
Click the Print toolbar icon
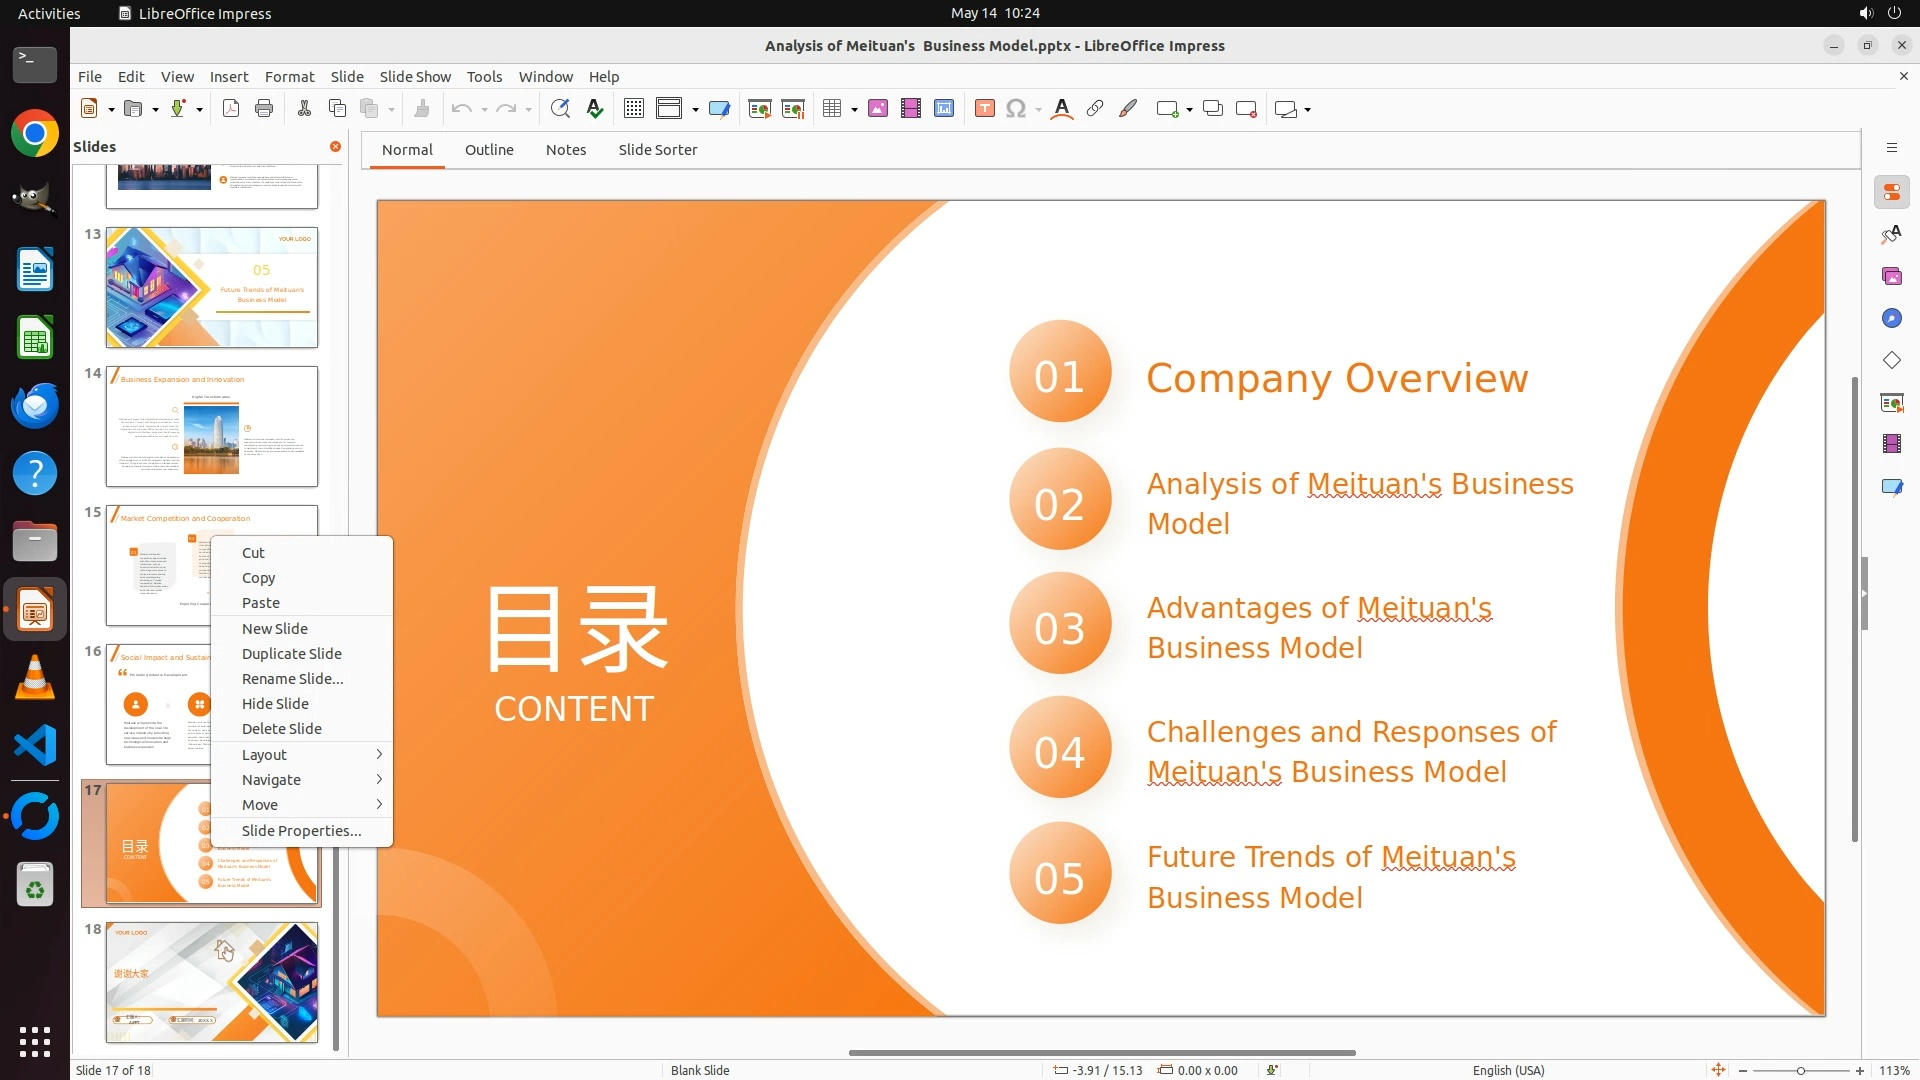264,109
